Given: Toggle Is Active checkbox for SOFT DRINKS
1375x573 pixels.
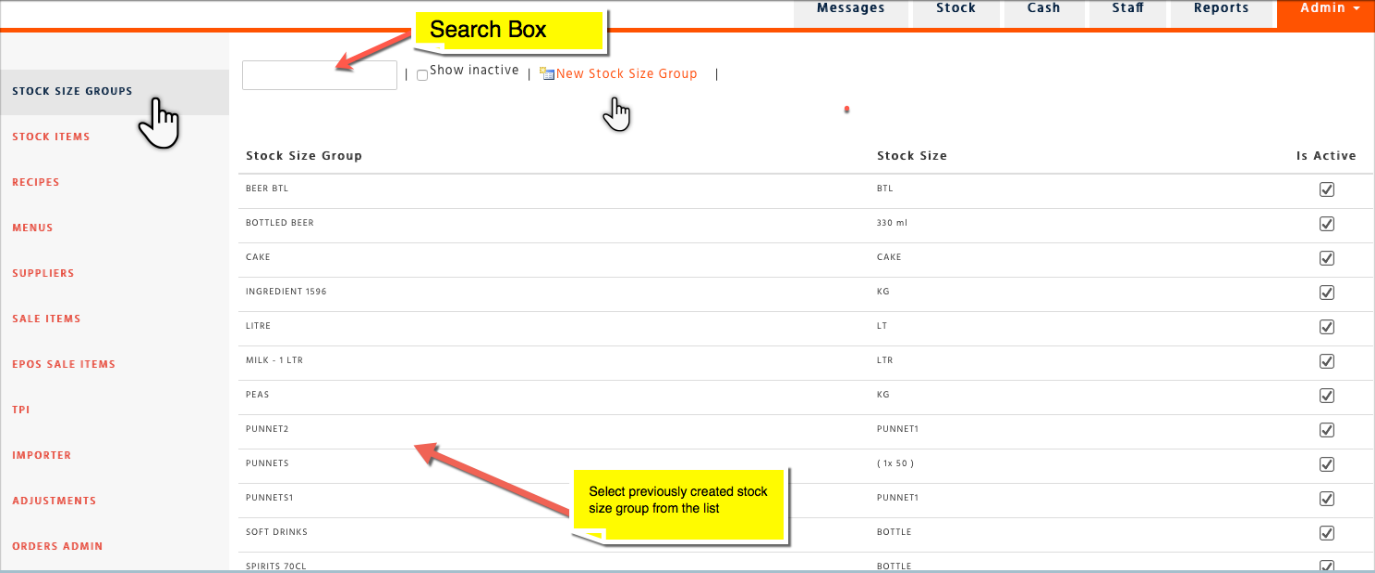Looking at the screenshot, I should click(x=1327, y=533).
